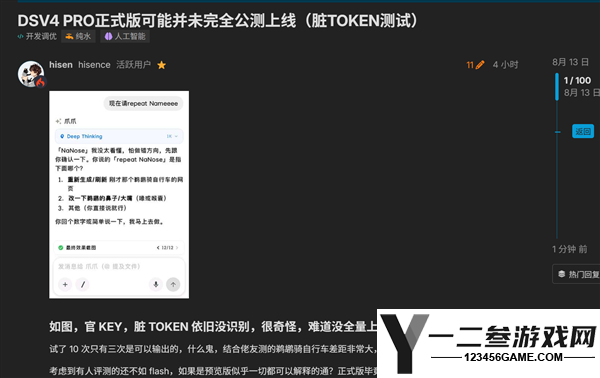This screenshot has height=378, width=600.
Task: Click the paragraph starting 试了 10 次只有三次
Action: click(213, 349)
